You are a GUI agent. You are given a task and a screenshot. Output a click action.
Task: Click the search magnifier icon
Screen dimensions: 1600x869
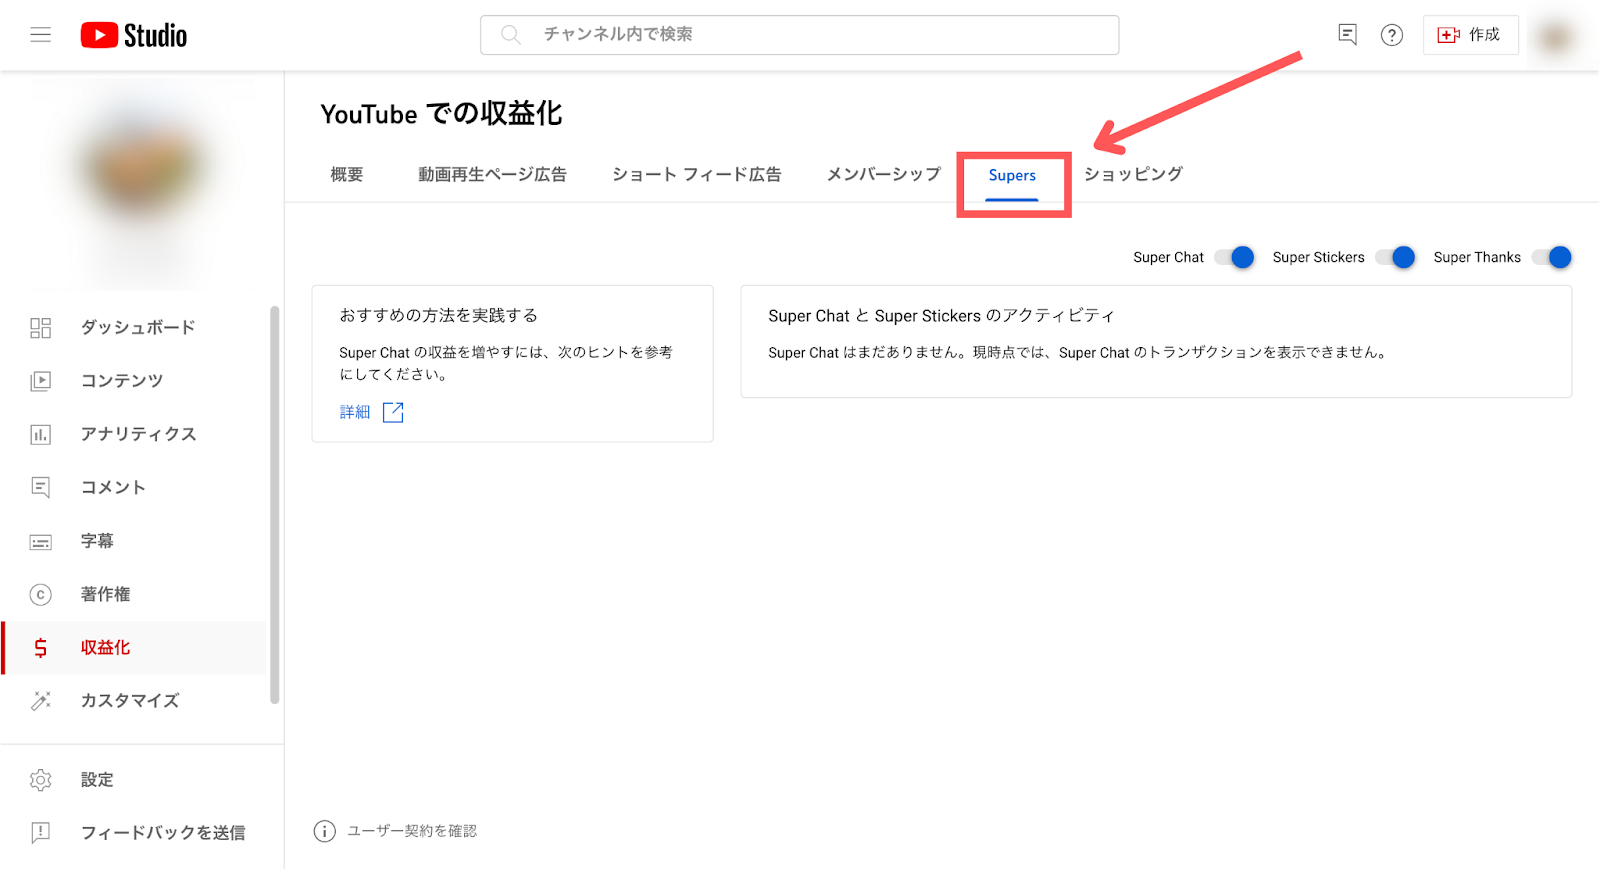pos(511,35)
